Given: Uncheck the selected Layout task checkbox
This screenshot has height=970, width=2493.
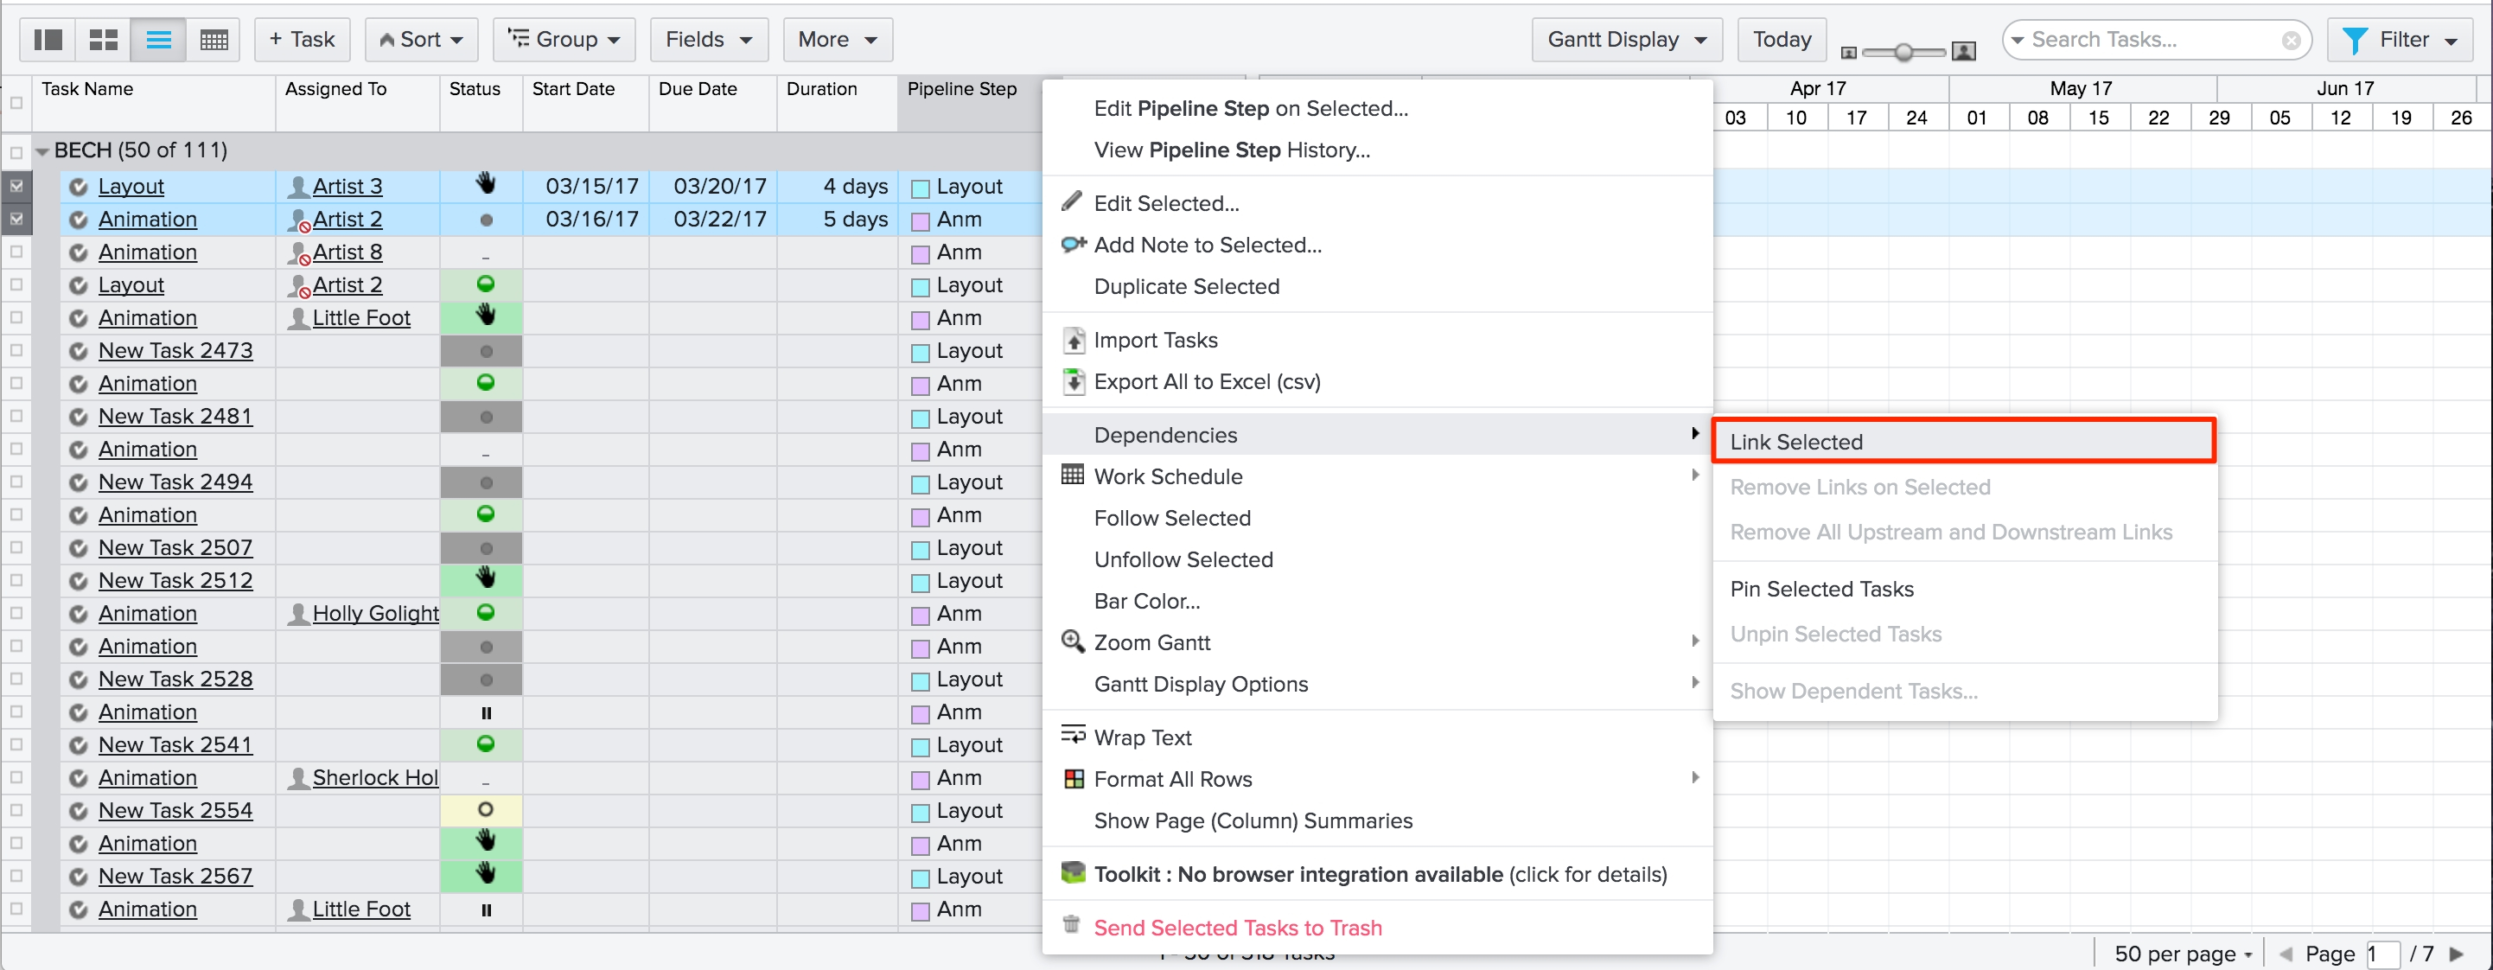Looking at the screenshot, I should coord(16,186).
